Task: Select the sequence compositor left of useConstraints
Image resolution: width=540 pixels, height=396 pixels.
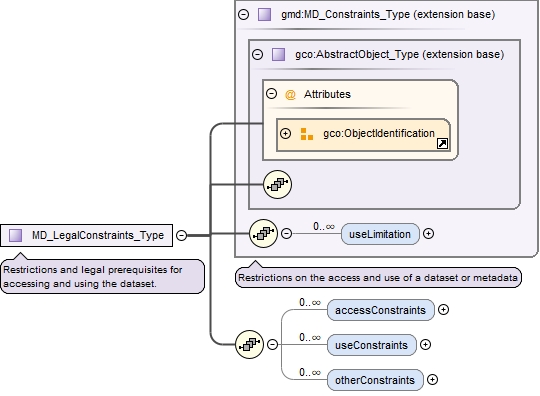Action: 249,344
